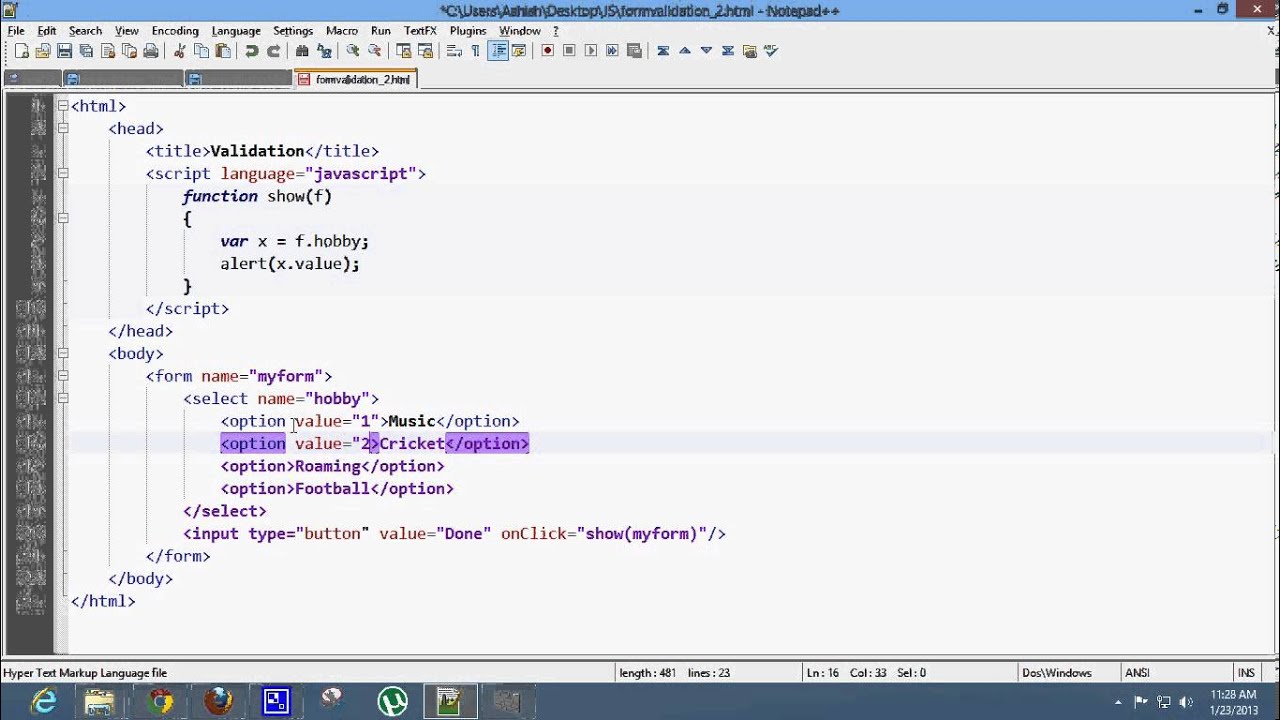Click the Paste toolbar icon
1280x720 pixels.
(x=223, y=51)
